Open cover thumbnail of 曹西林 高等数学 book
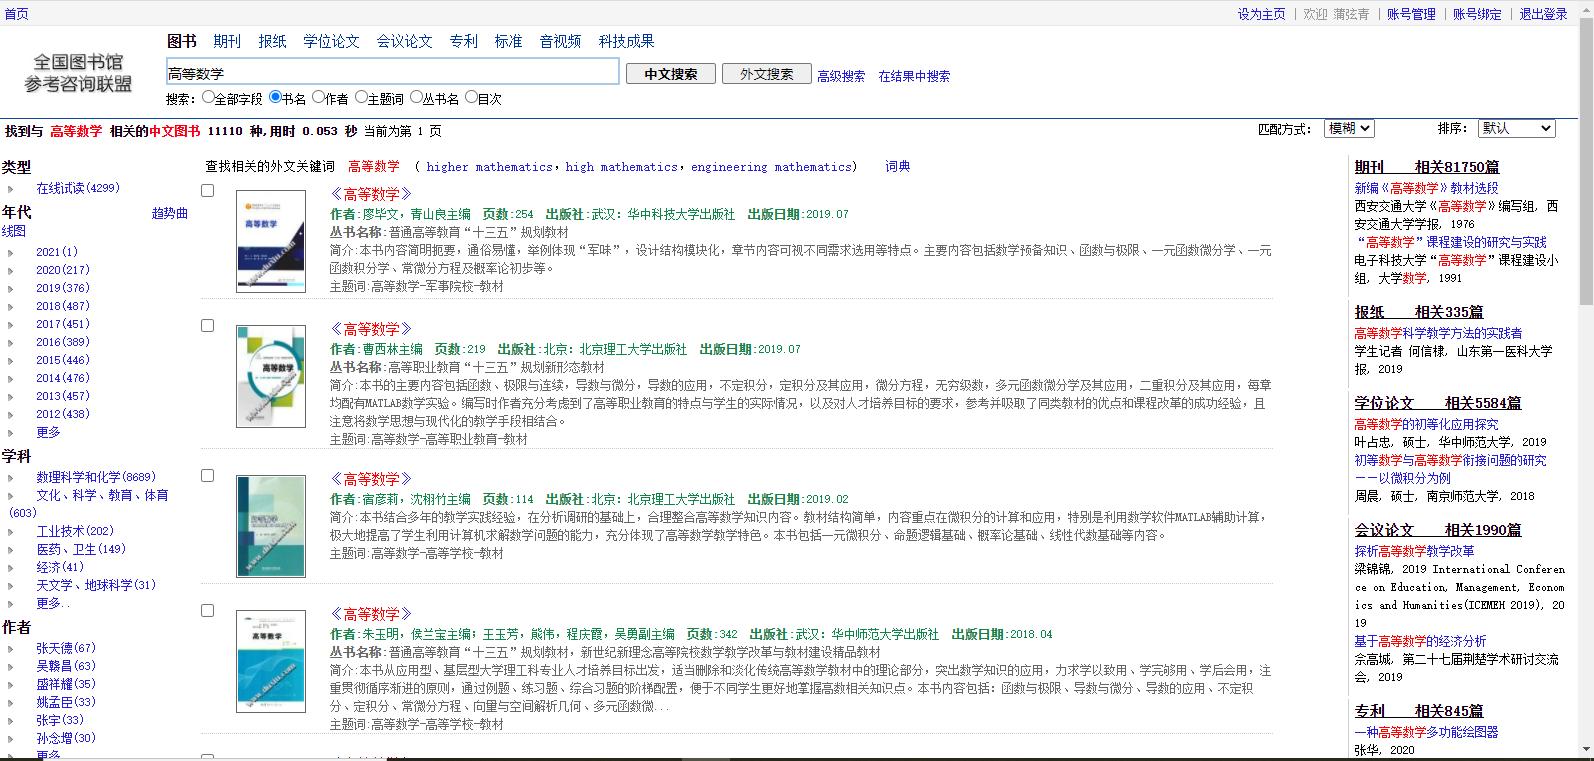 [x=271, y=376]
